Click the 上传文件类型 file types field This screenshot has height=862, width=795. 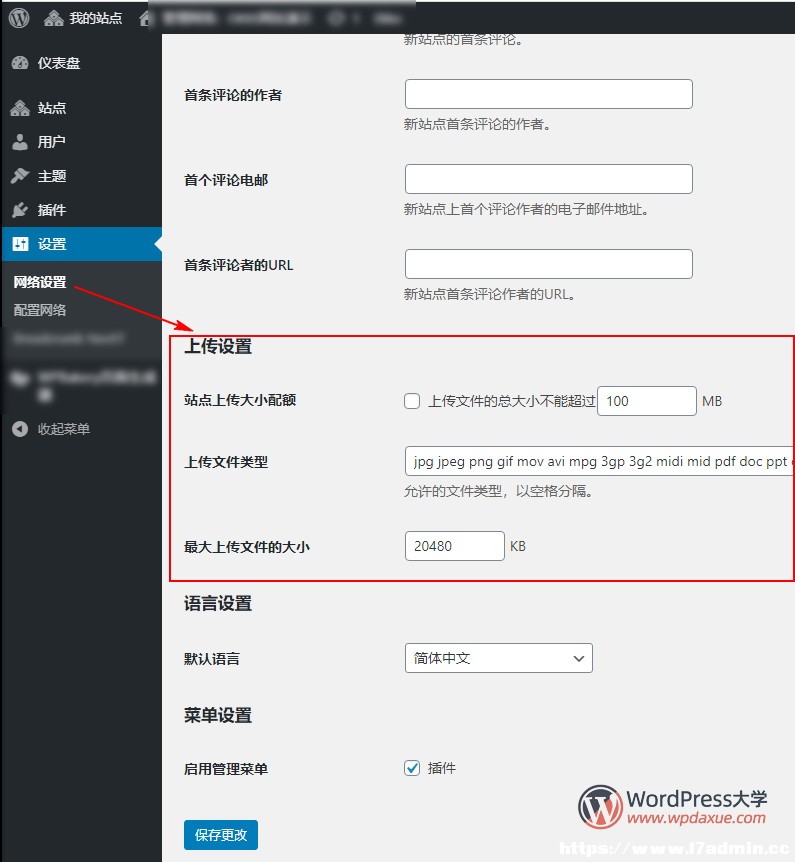point(600,461)
